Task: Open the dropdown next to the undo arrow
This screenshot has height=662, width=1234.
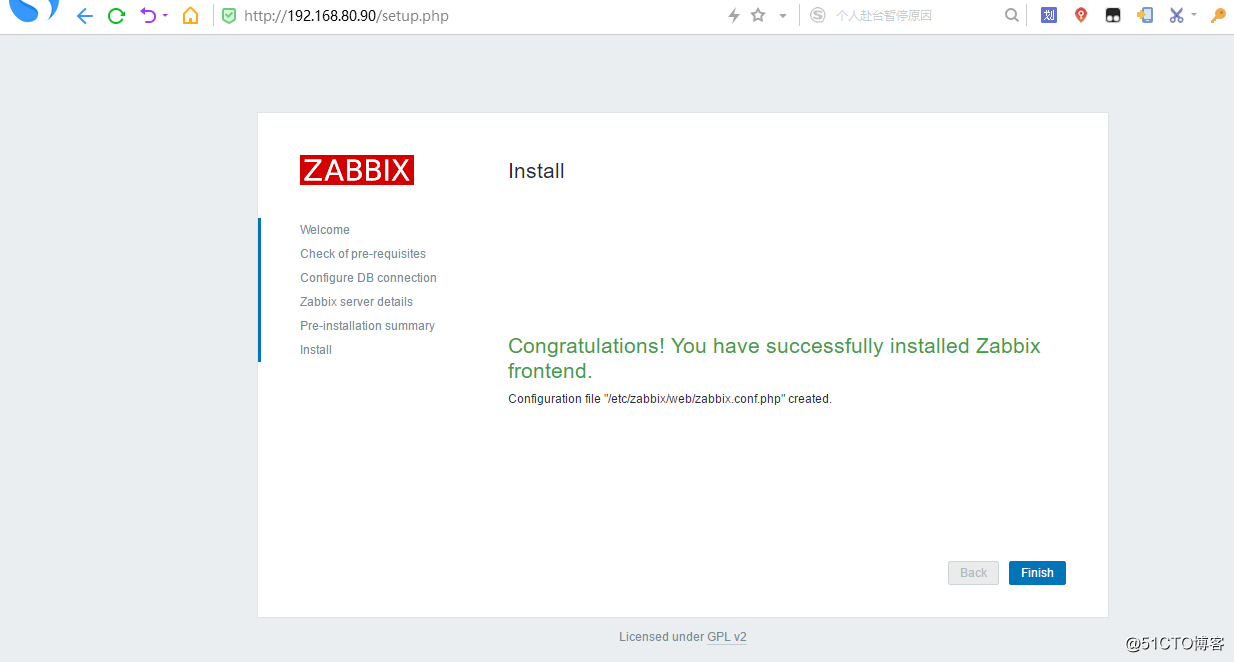Action: point(165,16)
